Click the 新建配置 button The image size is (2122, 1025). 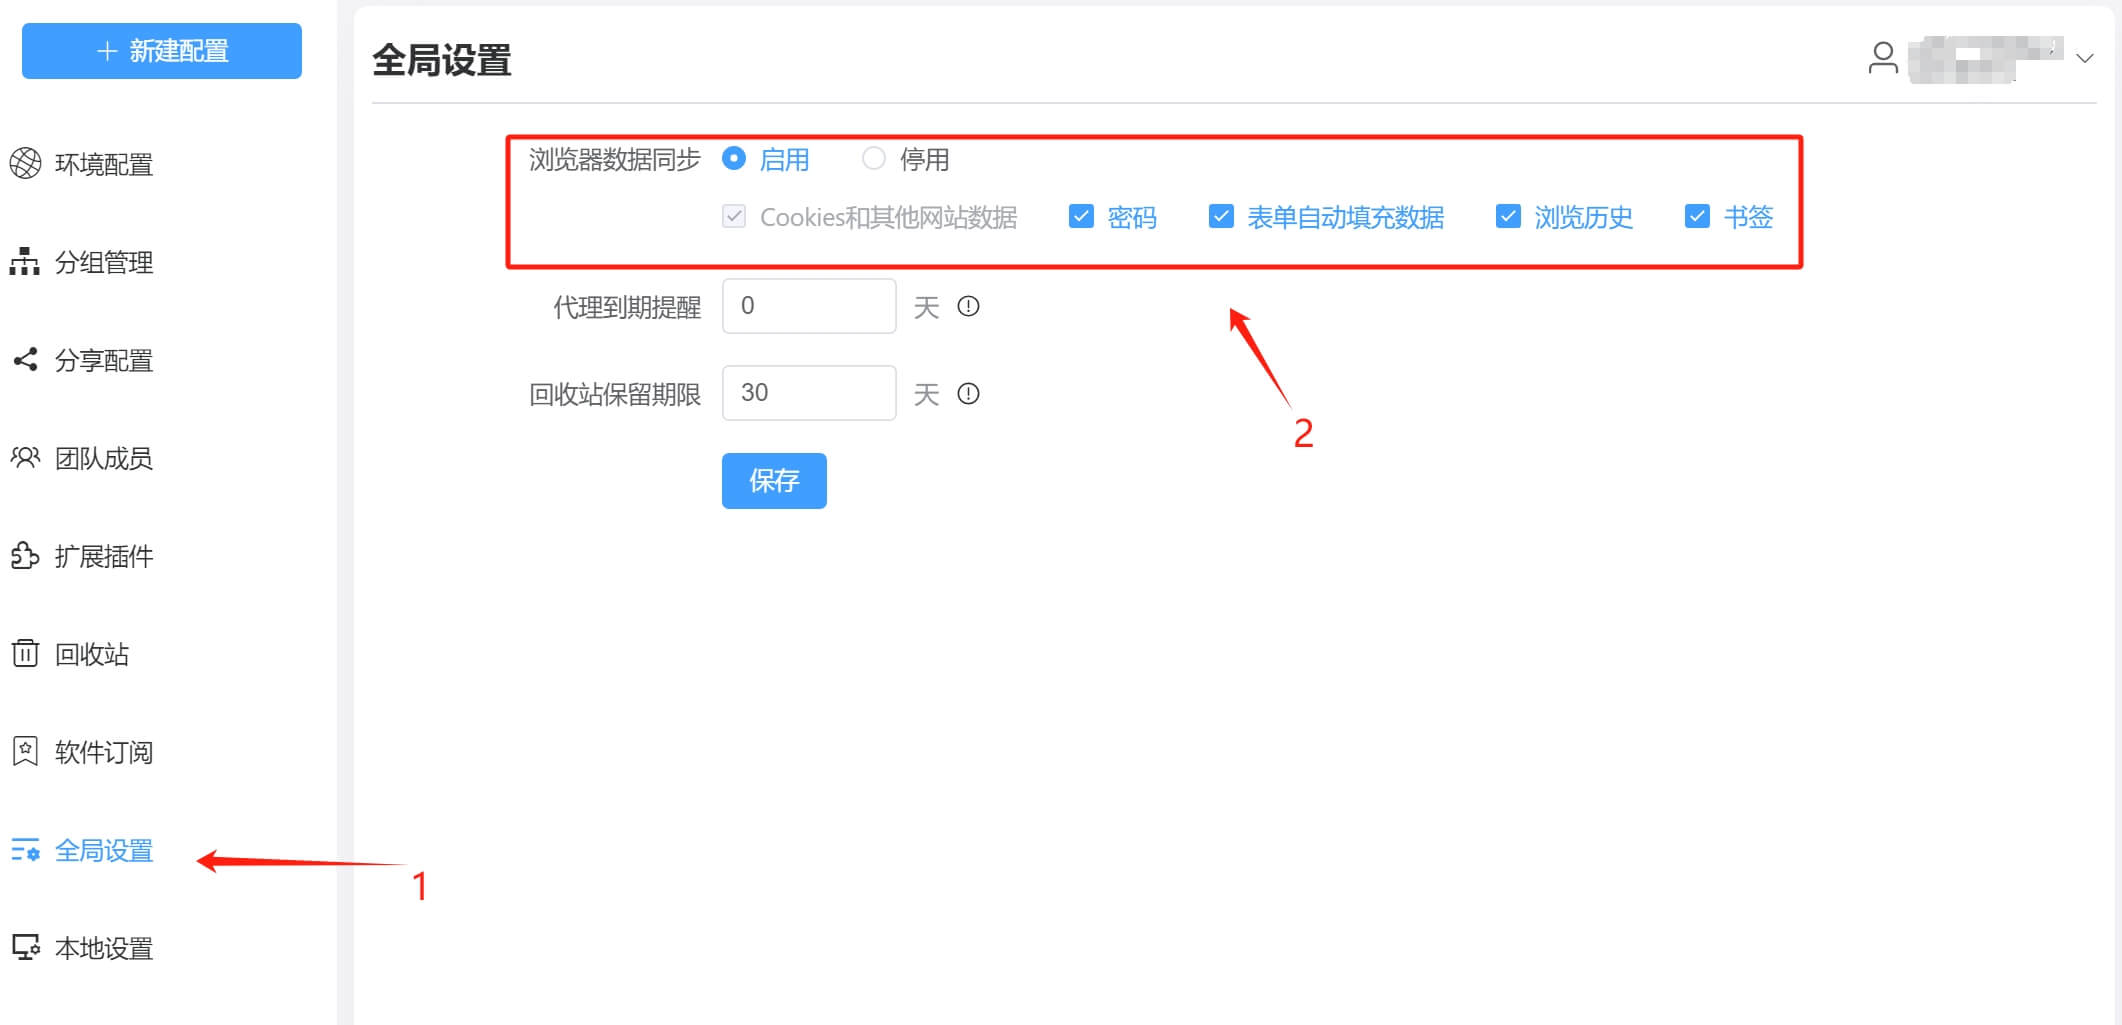[x=162, y=51]
